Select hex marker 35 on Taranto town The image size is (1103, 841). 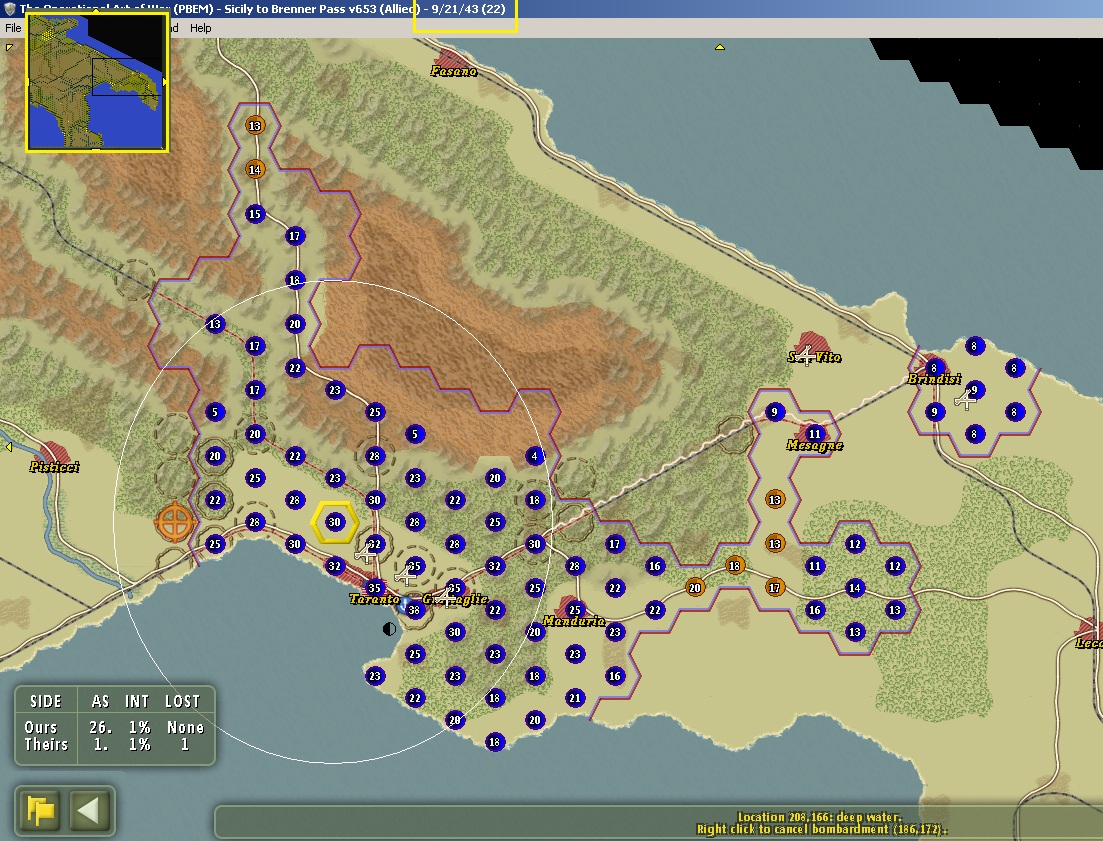pos(374,588)
